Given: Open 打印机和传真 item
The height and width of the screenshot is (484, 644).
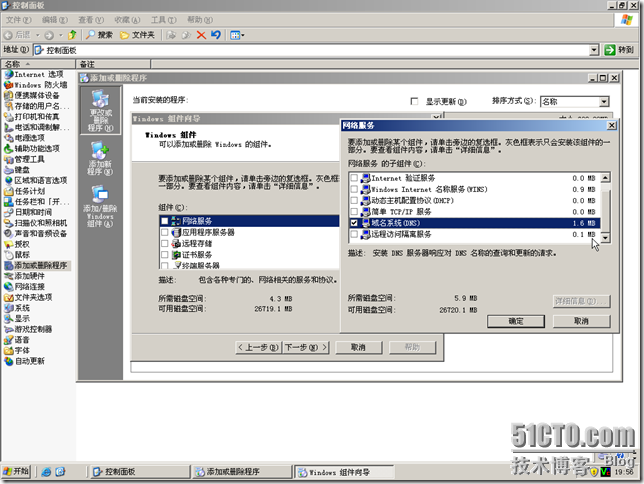Looking at the screenshot, I should (x=32, y=117).
